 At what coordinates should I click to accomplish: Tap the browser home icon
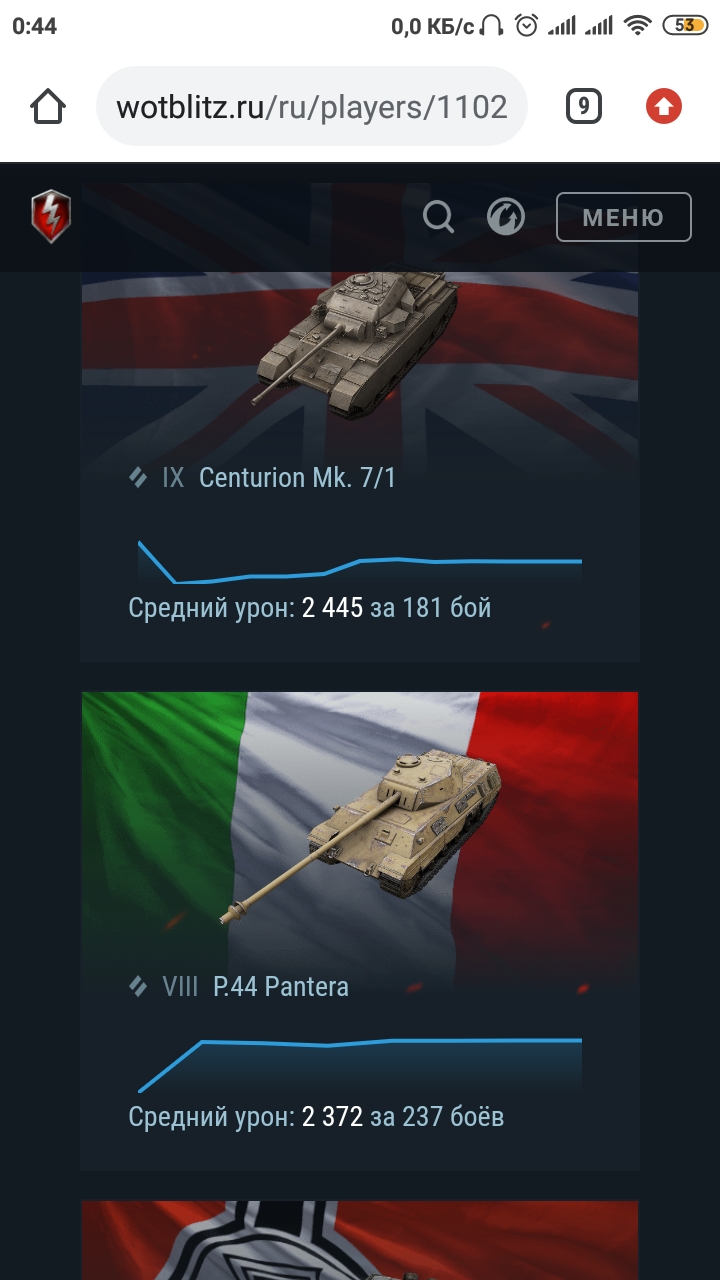coord(48,107)
